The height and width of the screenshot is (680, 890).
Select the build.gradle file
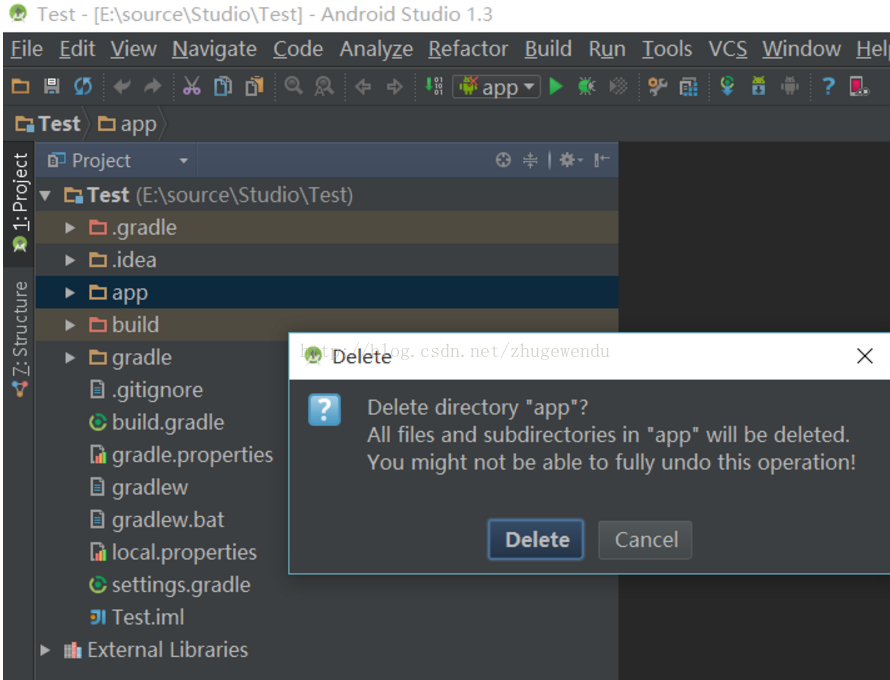157,422
